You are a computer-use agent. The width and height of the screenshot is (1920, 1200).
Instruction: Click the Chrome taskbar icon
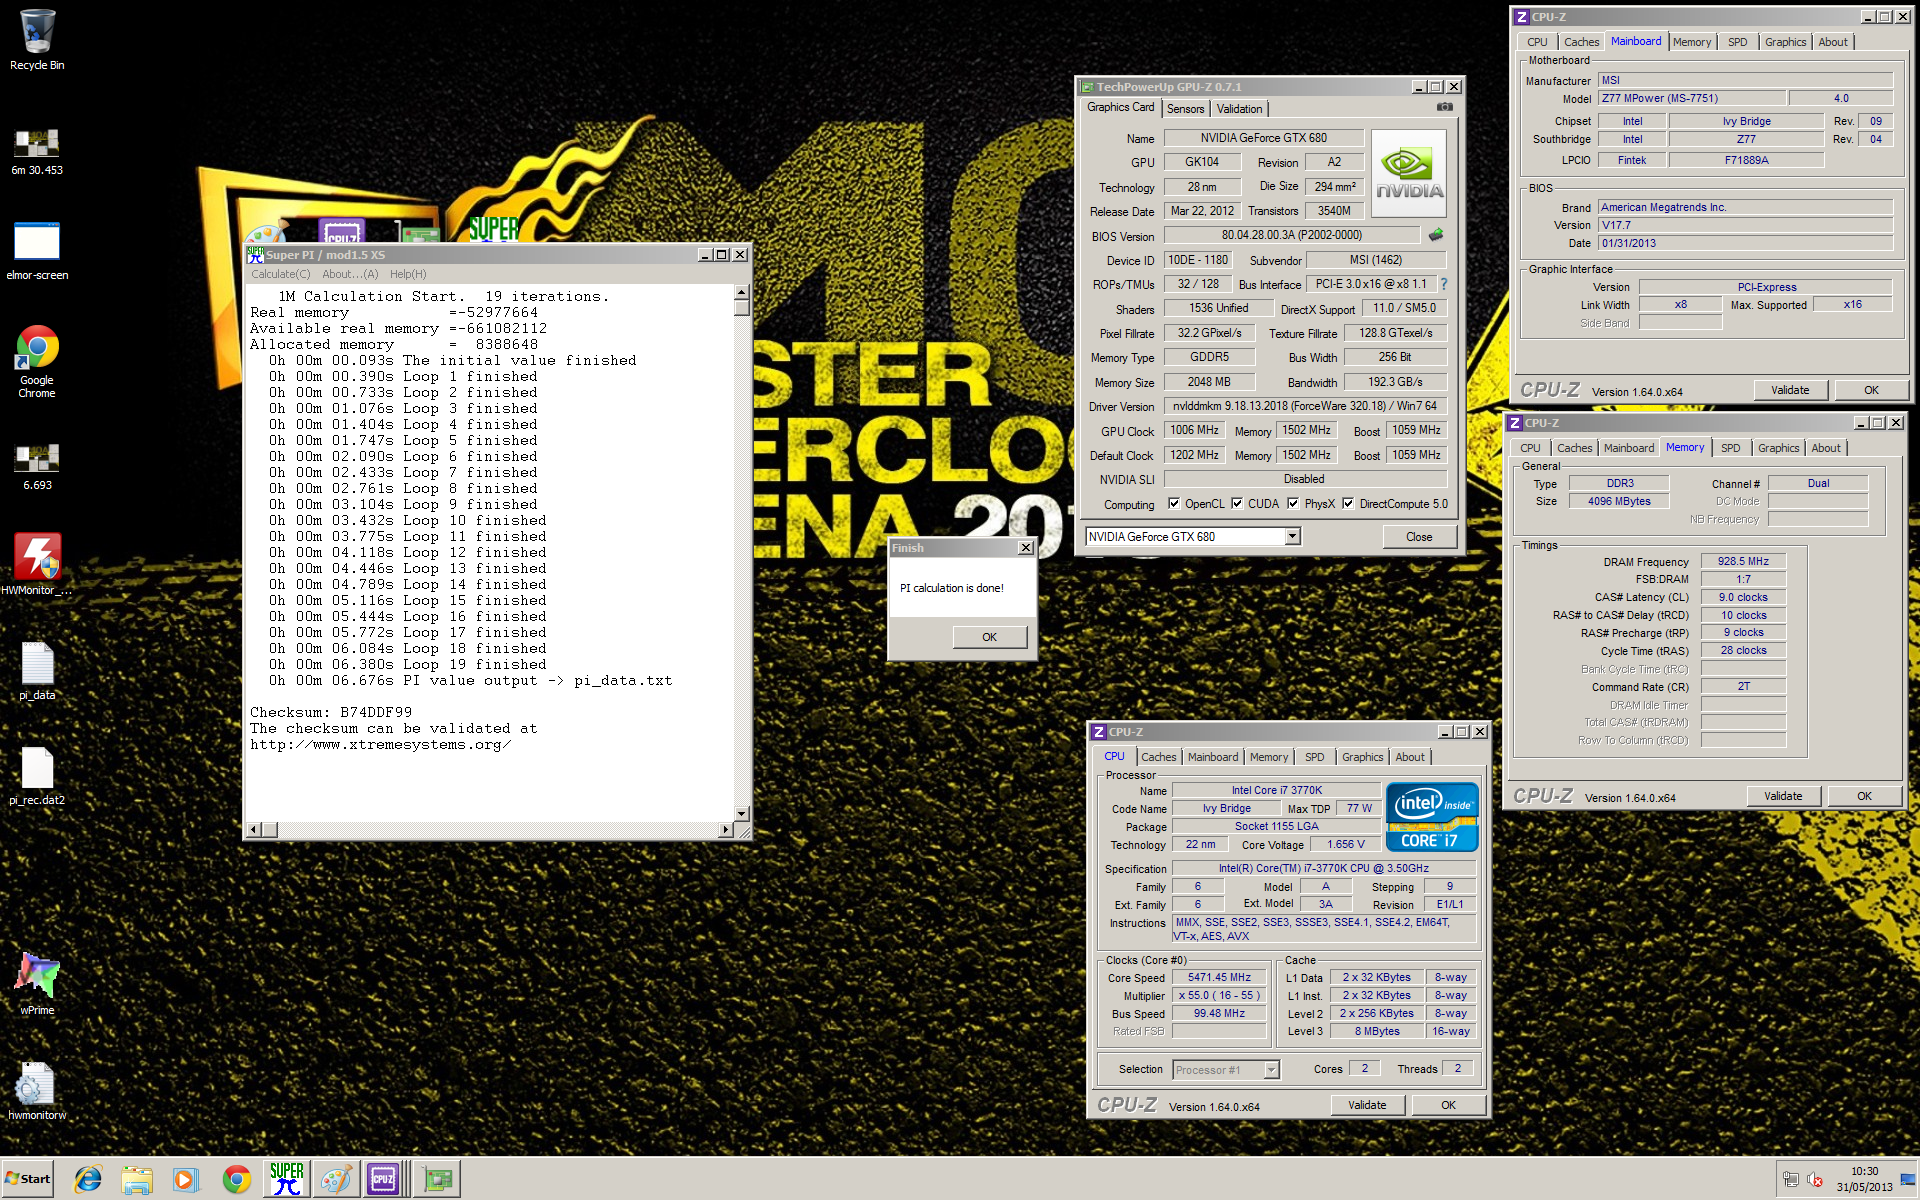coord(237,1179)
